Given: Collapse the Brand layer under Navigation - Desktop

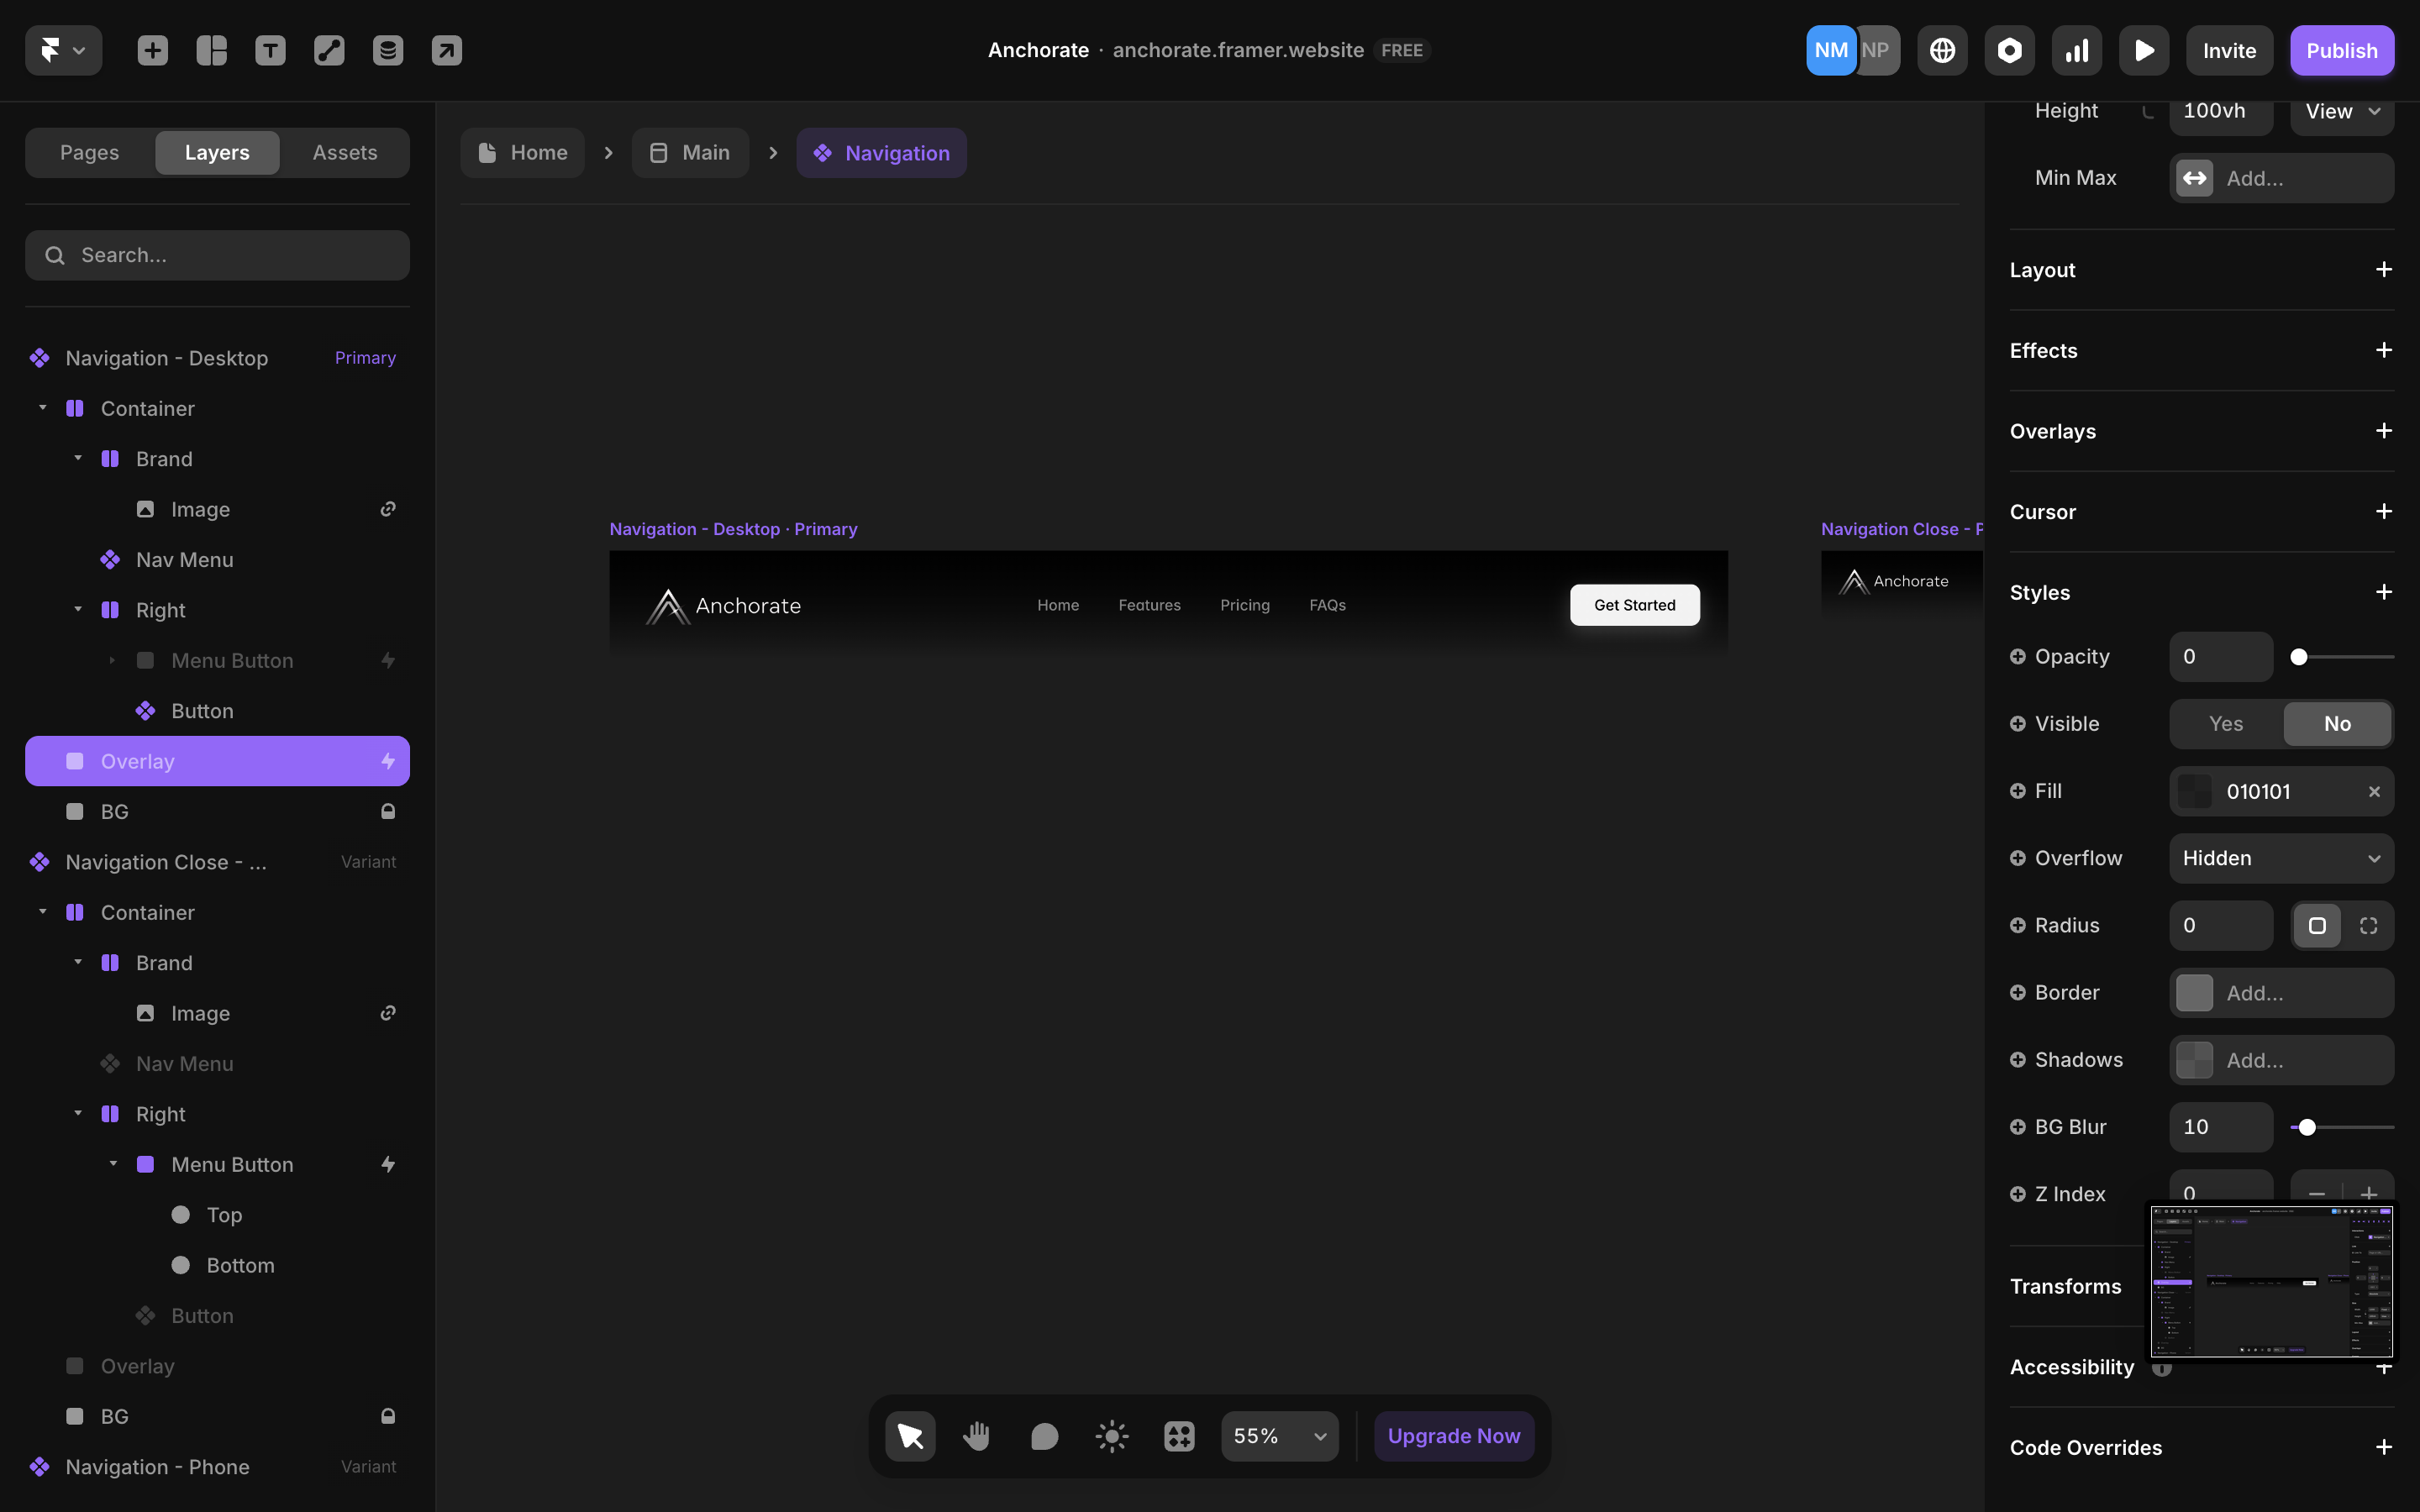Looking at the screenshot, I should [78, 458].
